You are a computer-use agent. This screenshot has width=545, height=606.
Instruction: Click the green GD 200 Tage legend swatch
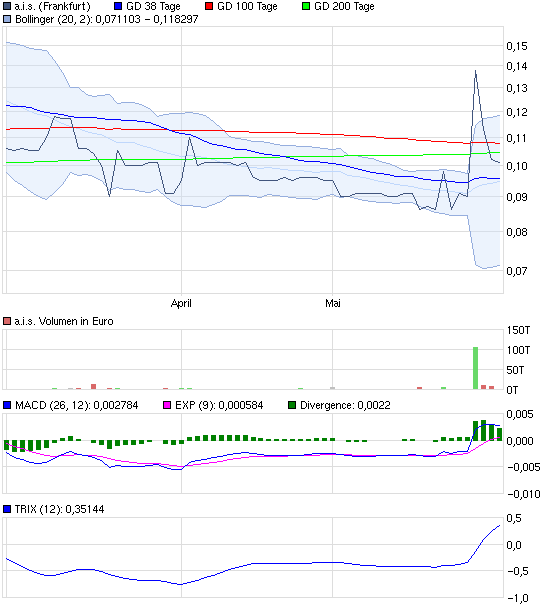306,7
